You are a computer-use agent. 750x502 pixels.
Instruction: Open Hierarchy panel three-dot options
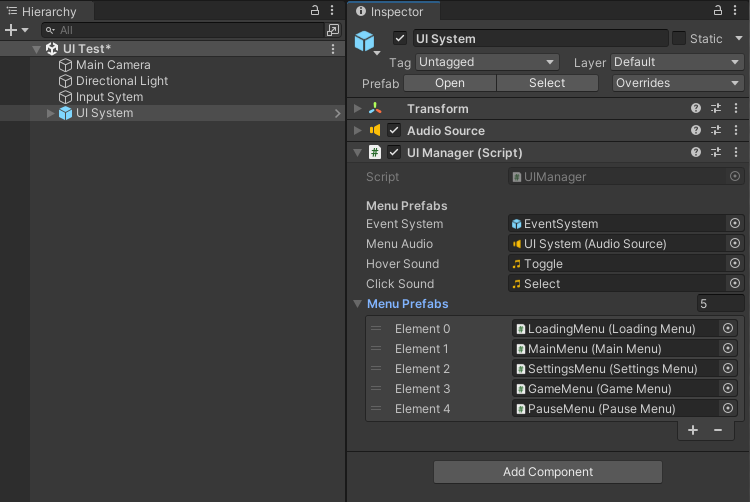coord(333,10)
